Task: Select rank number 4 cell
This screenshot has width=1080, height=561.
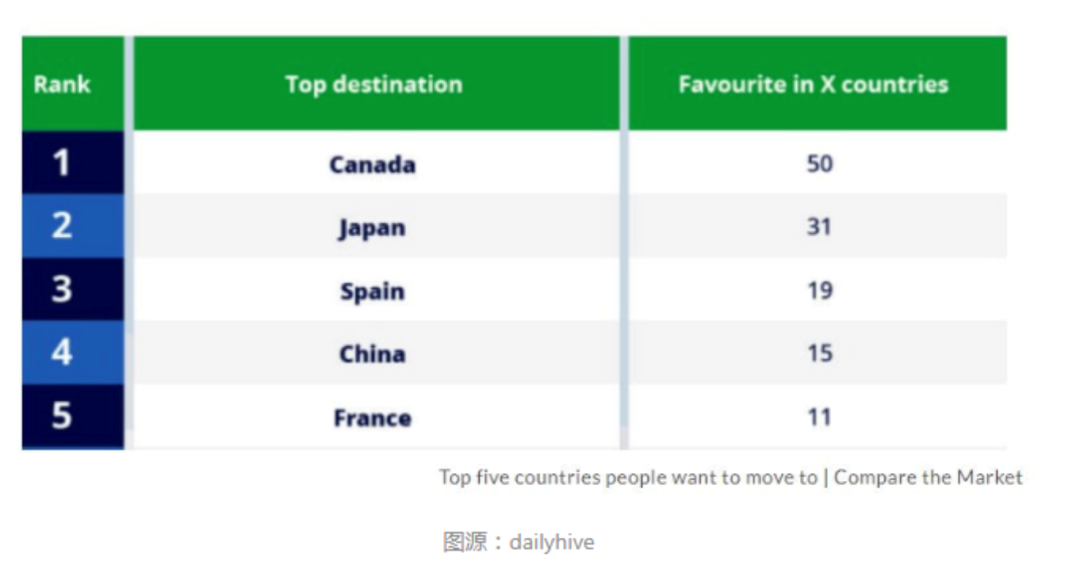Action: (73, 353)
